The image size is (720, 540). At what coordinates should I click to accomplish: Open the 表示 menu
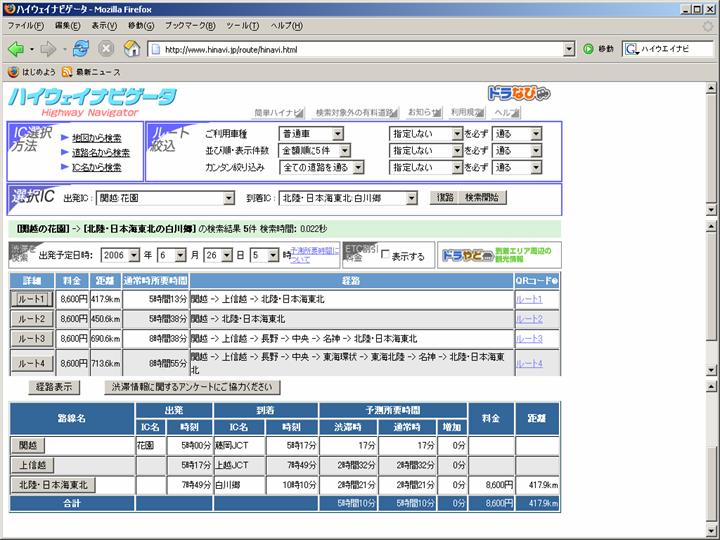(x=104, y=26)
